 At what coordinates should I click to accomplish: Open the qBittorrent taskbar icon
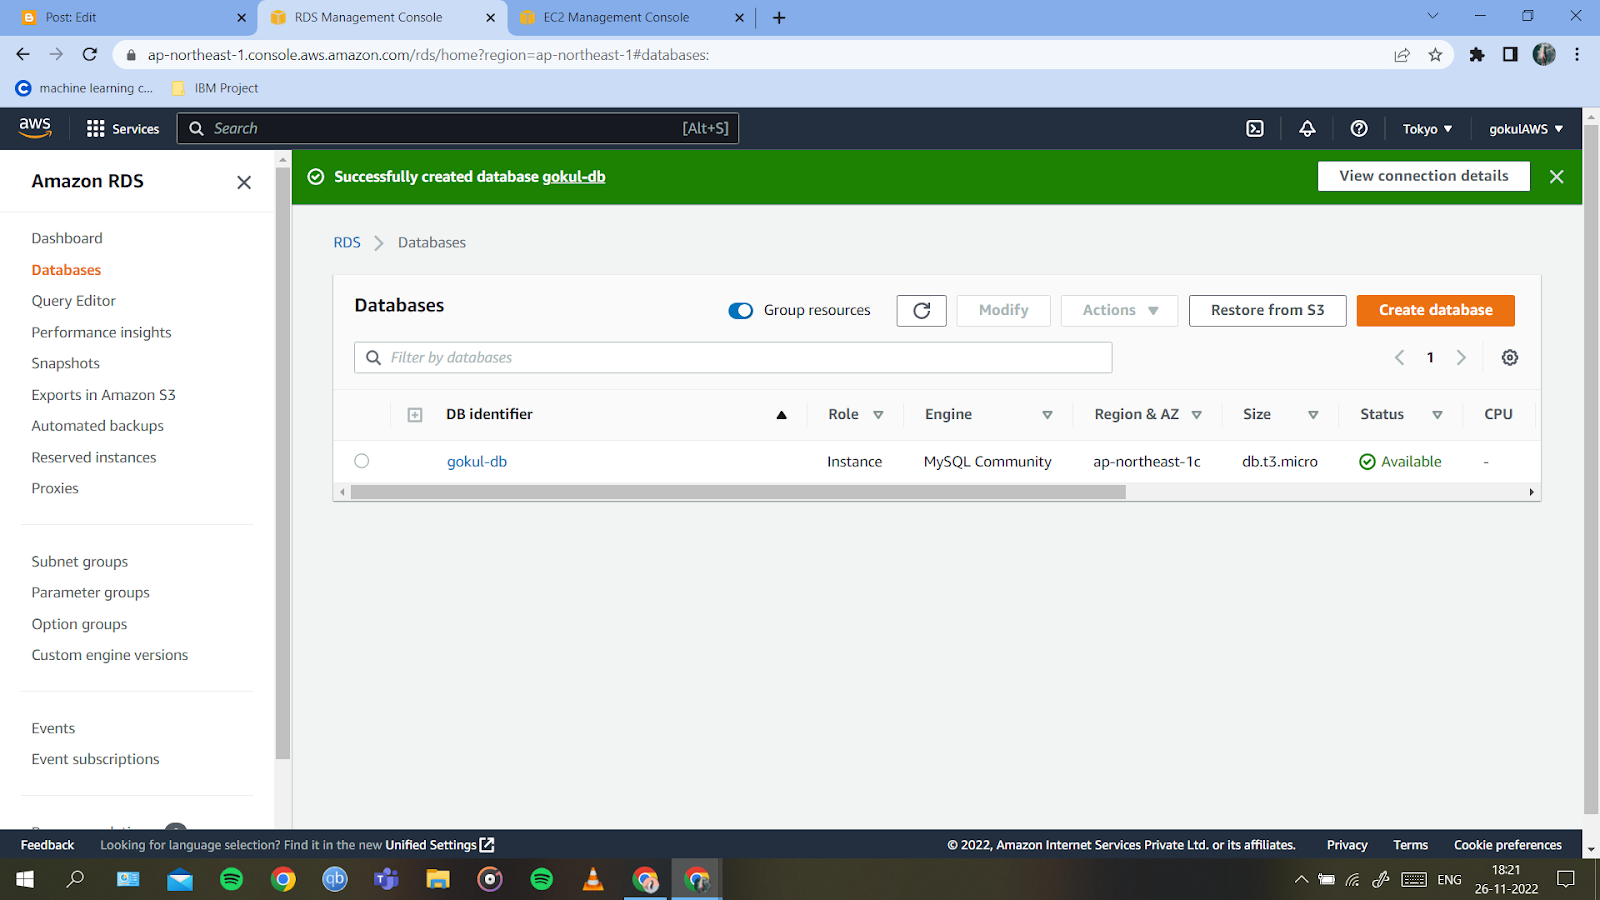[x=335, y=880]
